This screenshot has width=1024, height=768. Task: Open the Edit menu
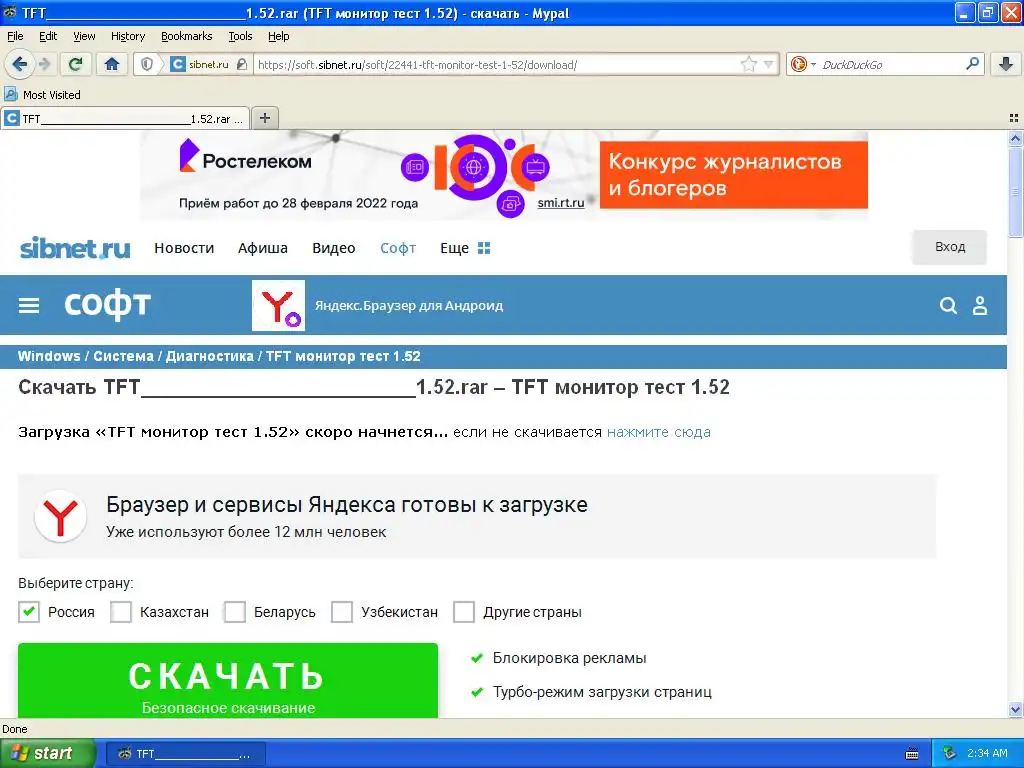[48, 36]
